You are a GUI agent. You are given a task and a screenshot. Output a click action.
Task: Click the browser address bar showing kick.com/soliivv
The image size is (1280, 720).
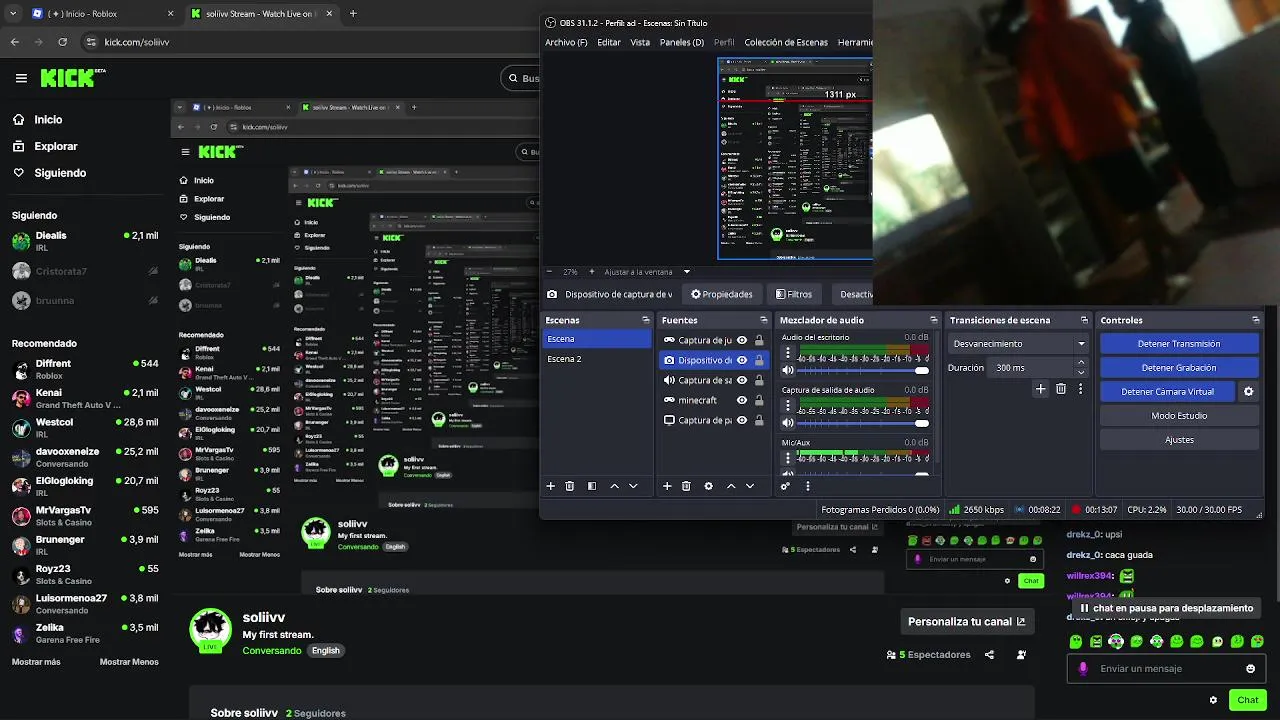click(x=310, y=42)
